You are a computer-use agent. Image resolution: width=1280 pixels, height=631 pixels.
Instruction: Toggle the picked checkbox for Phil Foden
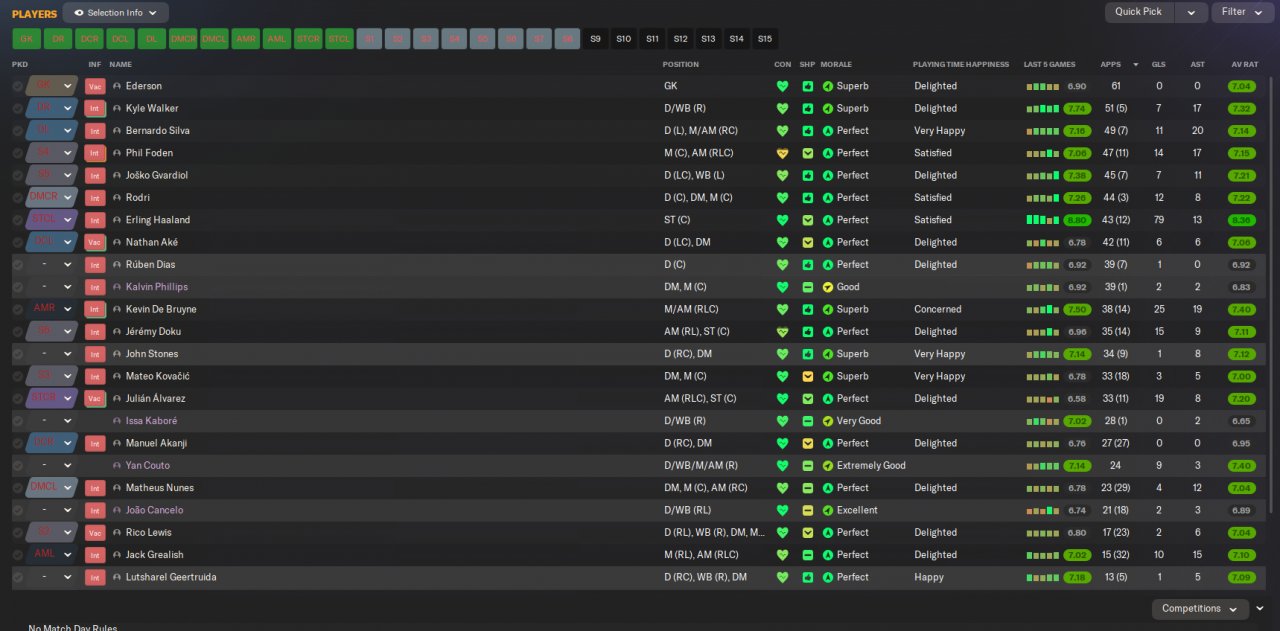coord(17,153)
